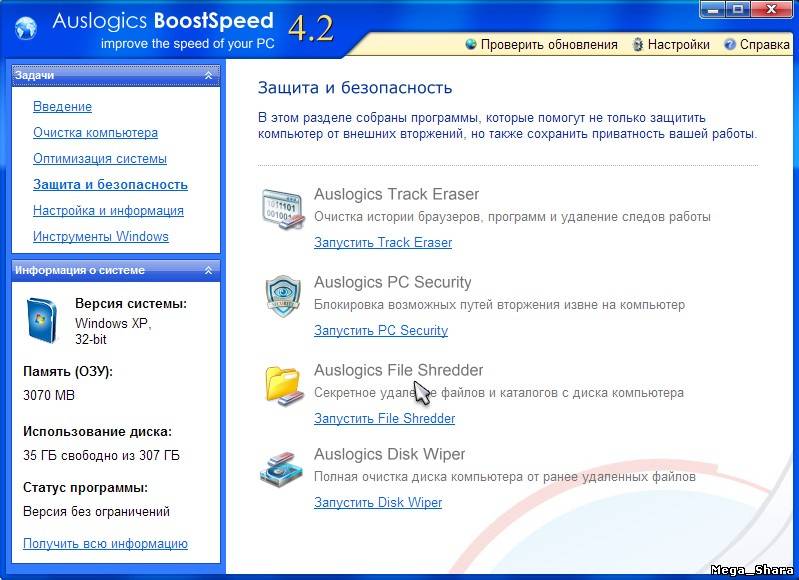799x580 pixels.
Task: Click the Auslogics Disk Wiper title
Action: pyautogui.click(x=389, y=454)
